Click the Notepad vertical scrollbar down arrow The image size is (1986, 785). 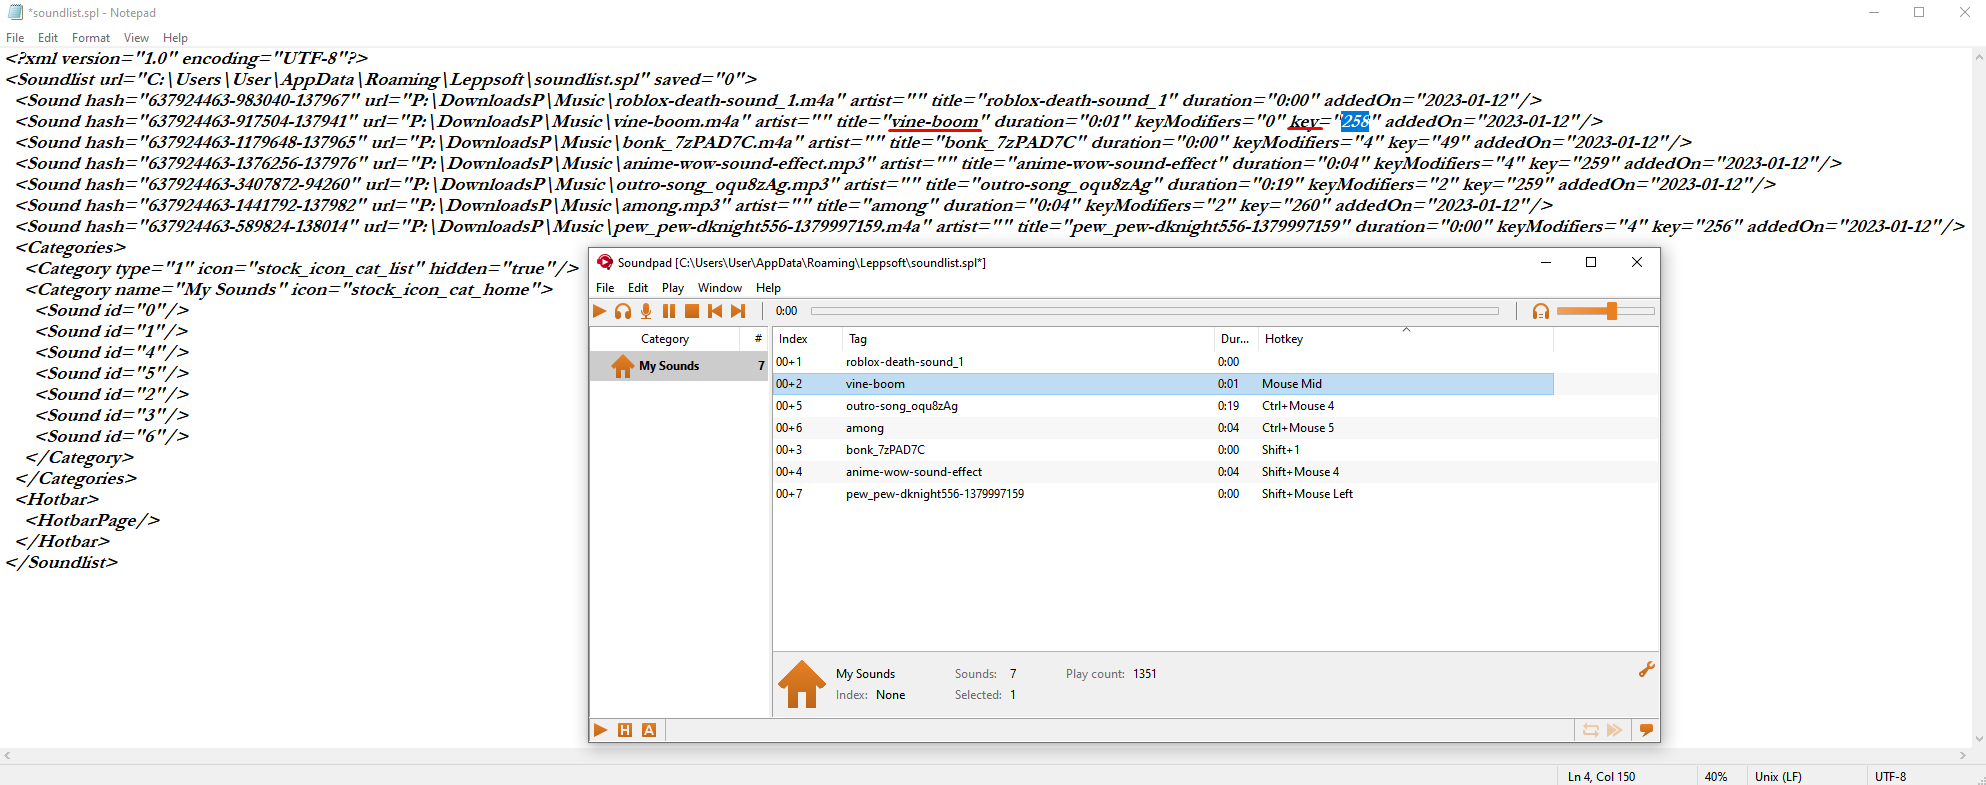pyautogui.click(x=1978, y=740)
